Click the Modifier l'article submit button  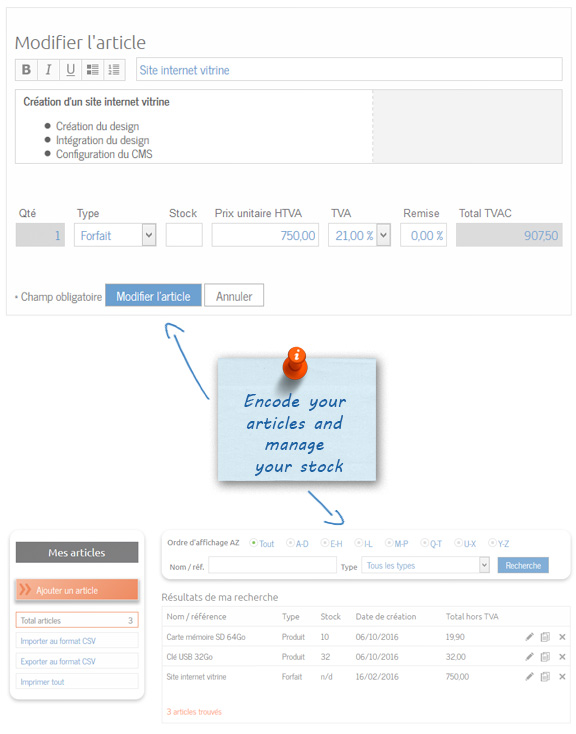pyautogui.click(x=153, y=295)
